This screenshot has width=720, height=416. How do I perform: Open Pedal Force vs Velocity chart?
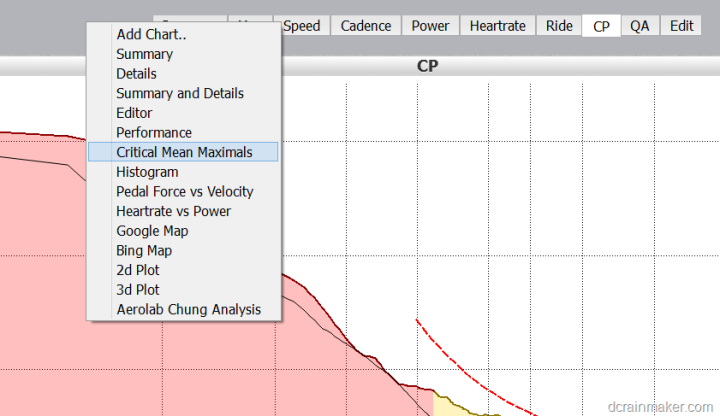[184, 191]
